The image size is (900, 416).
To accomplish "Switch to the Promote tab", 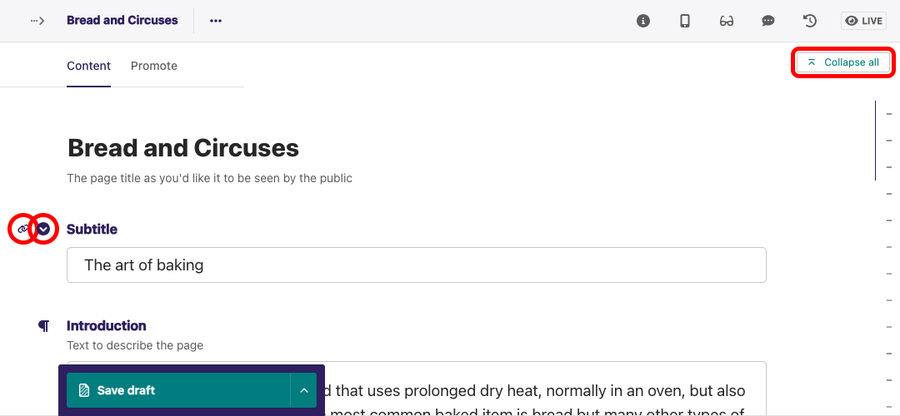I will [154, 66].
